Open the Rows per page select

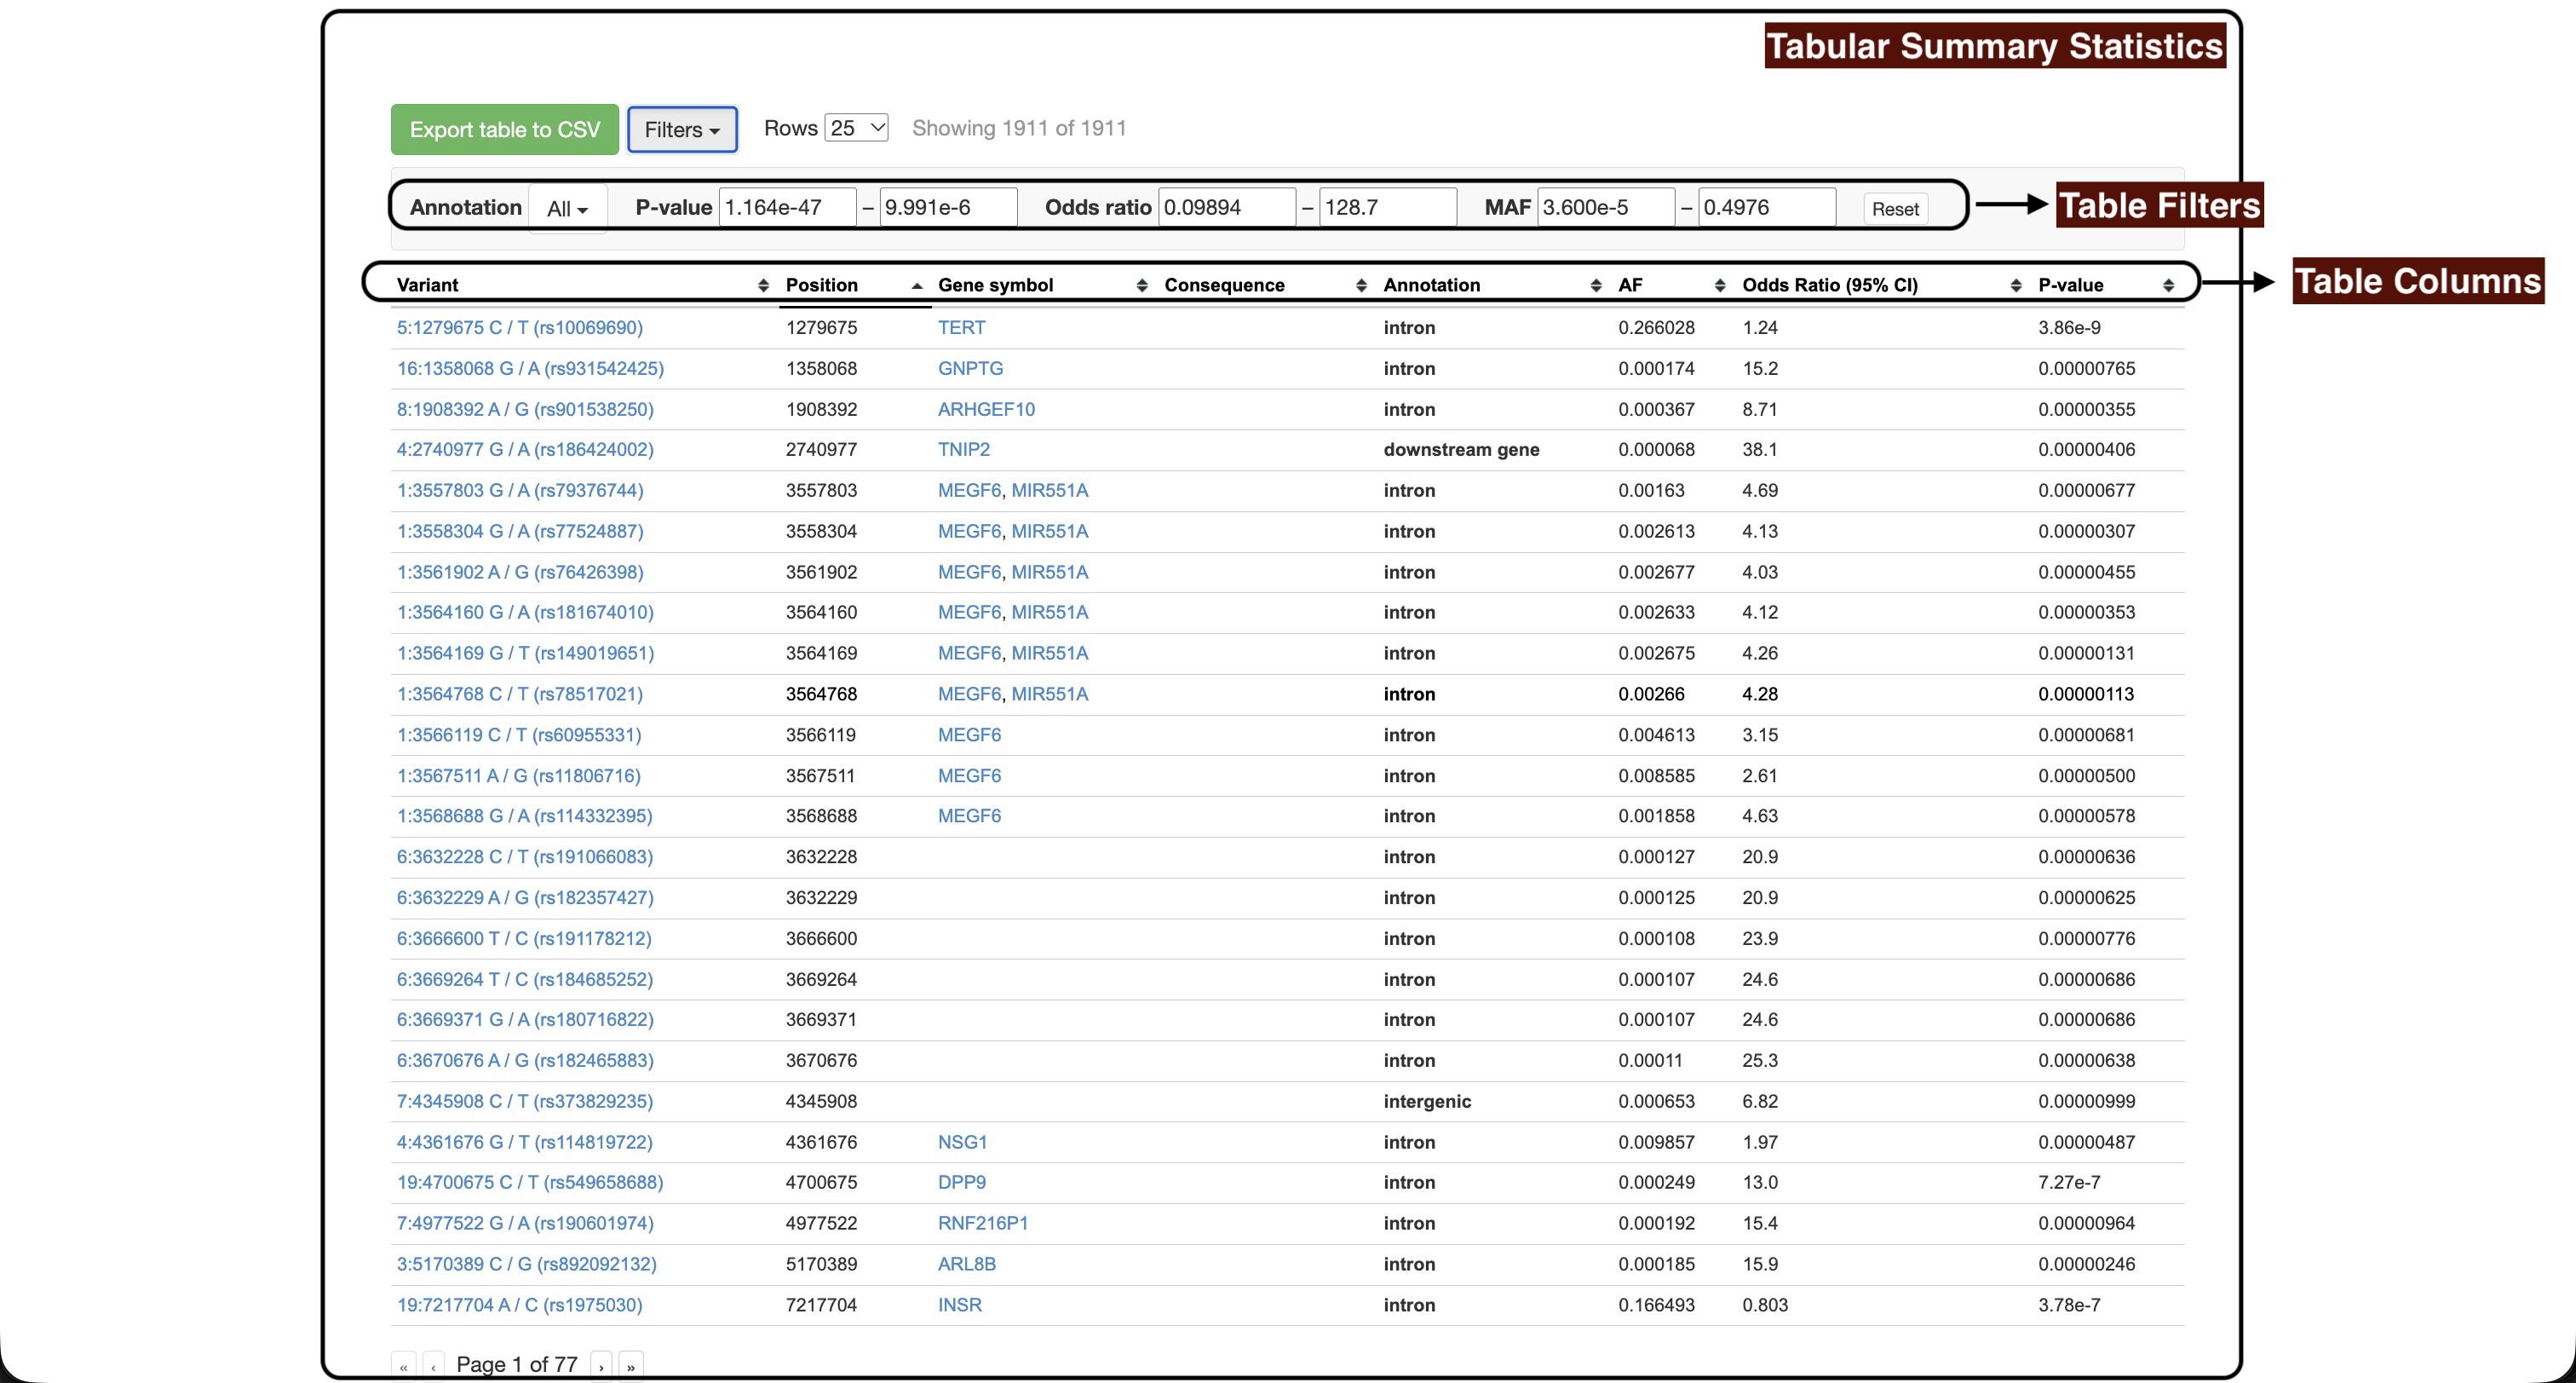(856, 128)
